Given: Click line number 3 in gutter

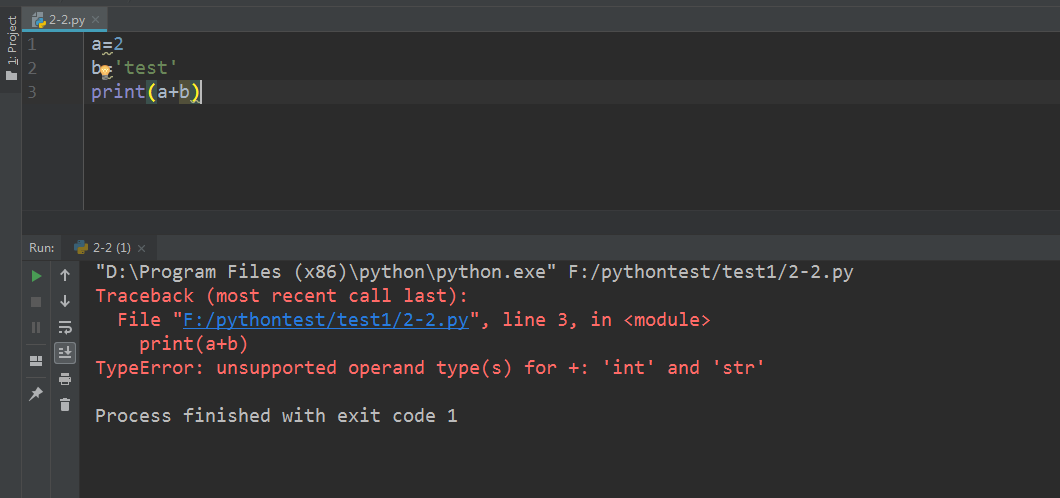Looking at the screenshot, I should click(32, 92).
